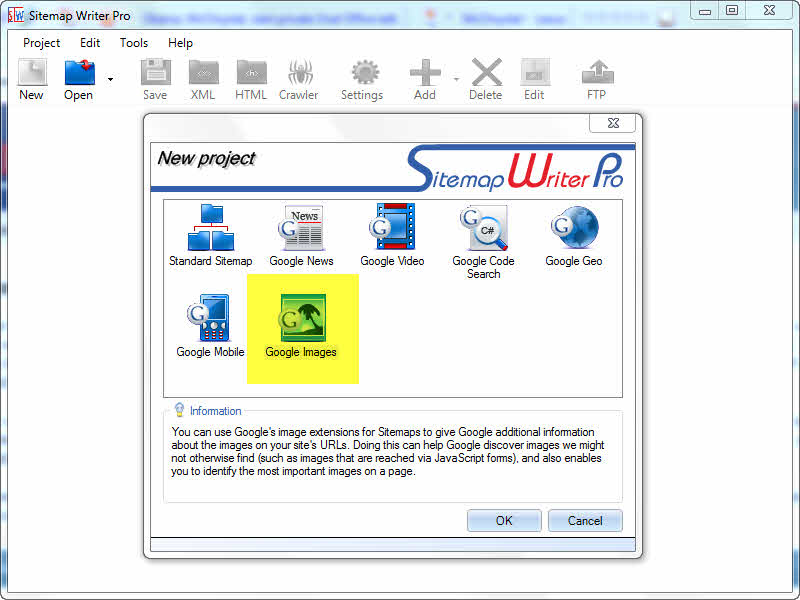Image resolution: width=800 pixels, height=600 pixels.
Task: Confirm the new project with OK
Action: (x=504, y=520)
